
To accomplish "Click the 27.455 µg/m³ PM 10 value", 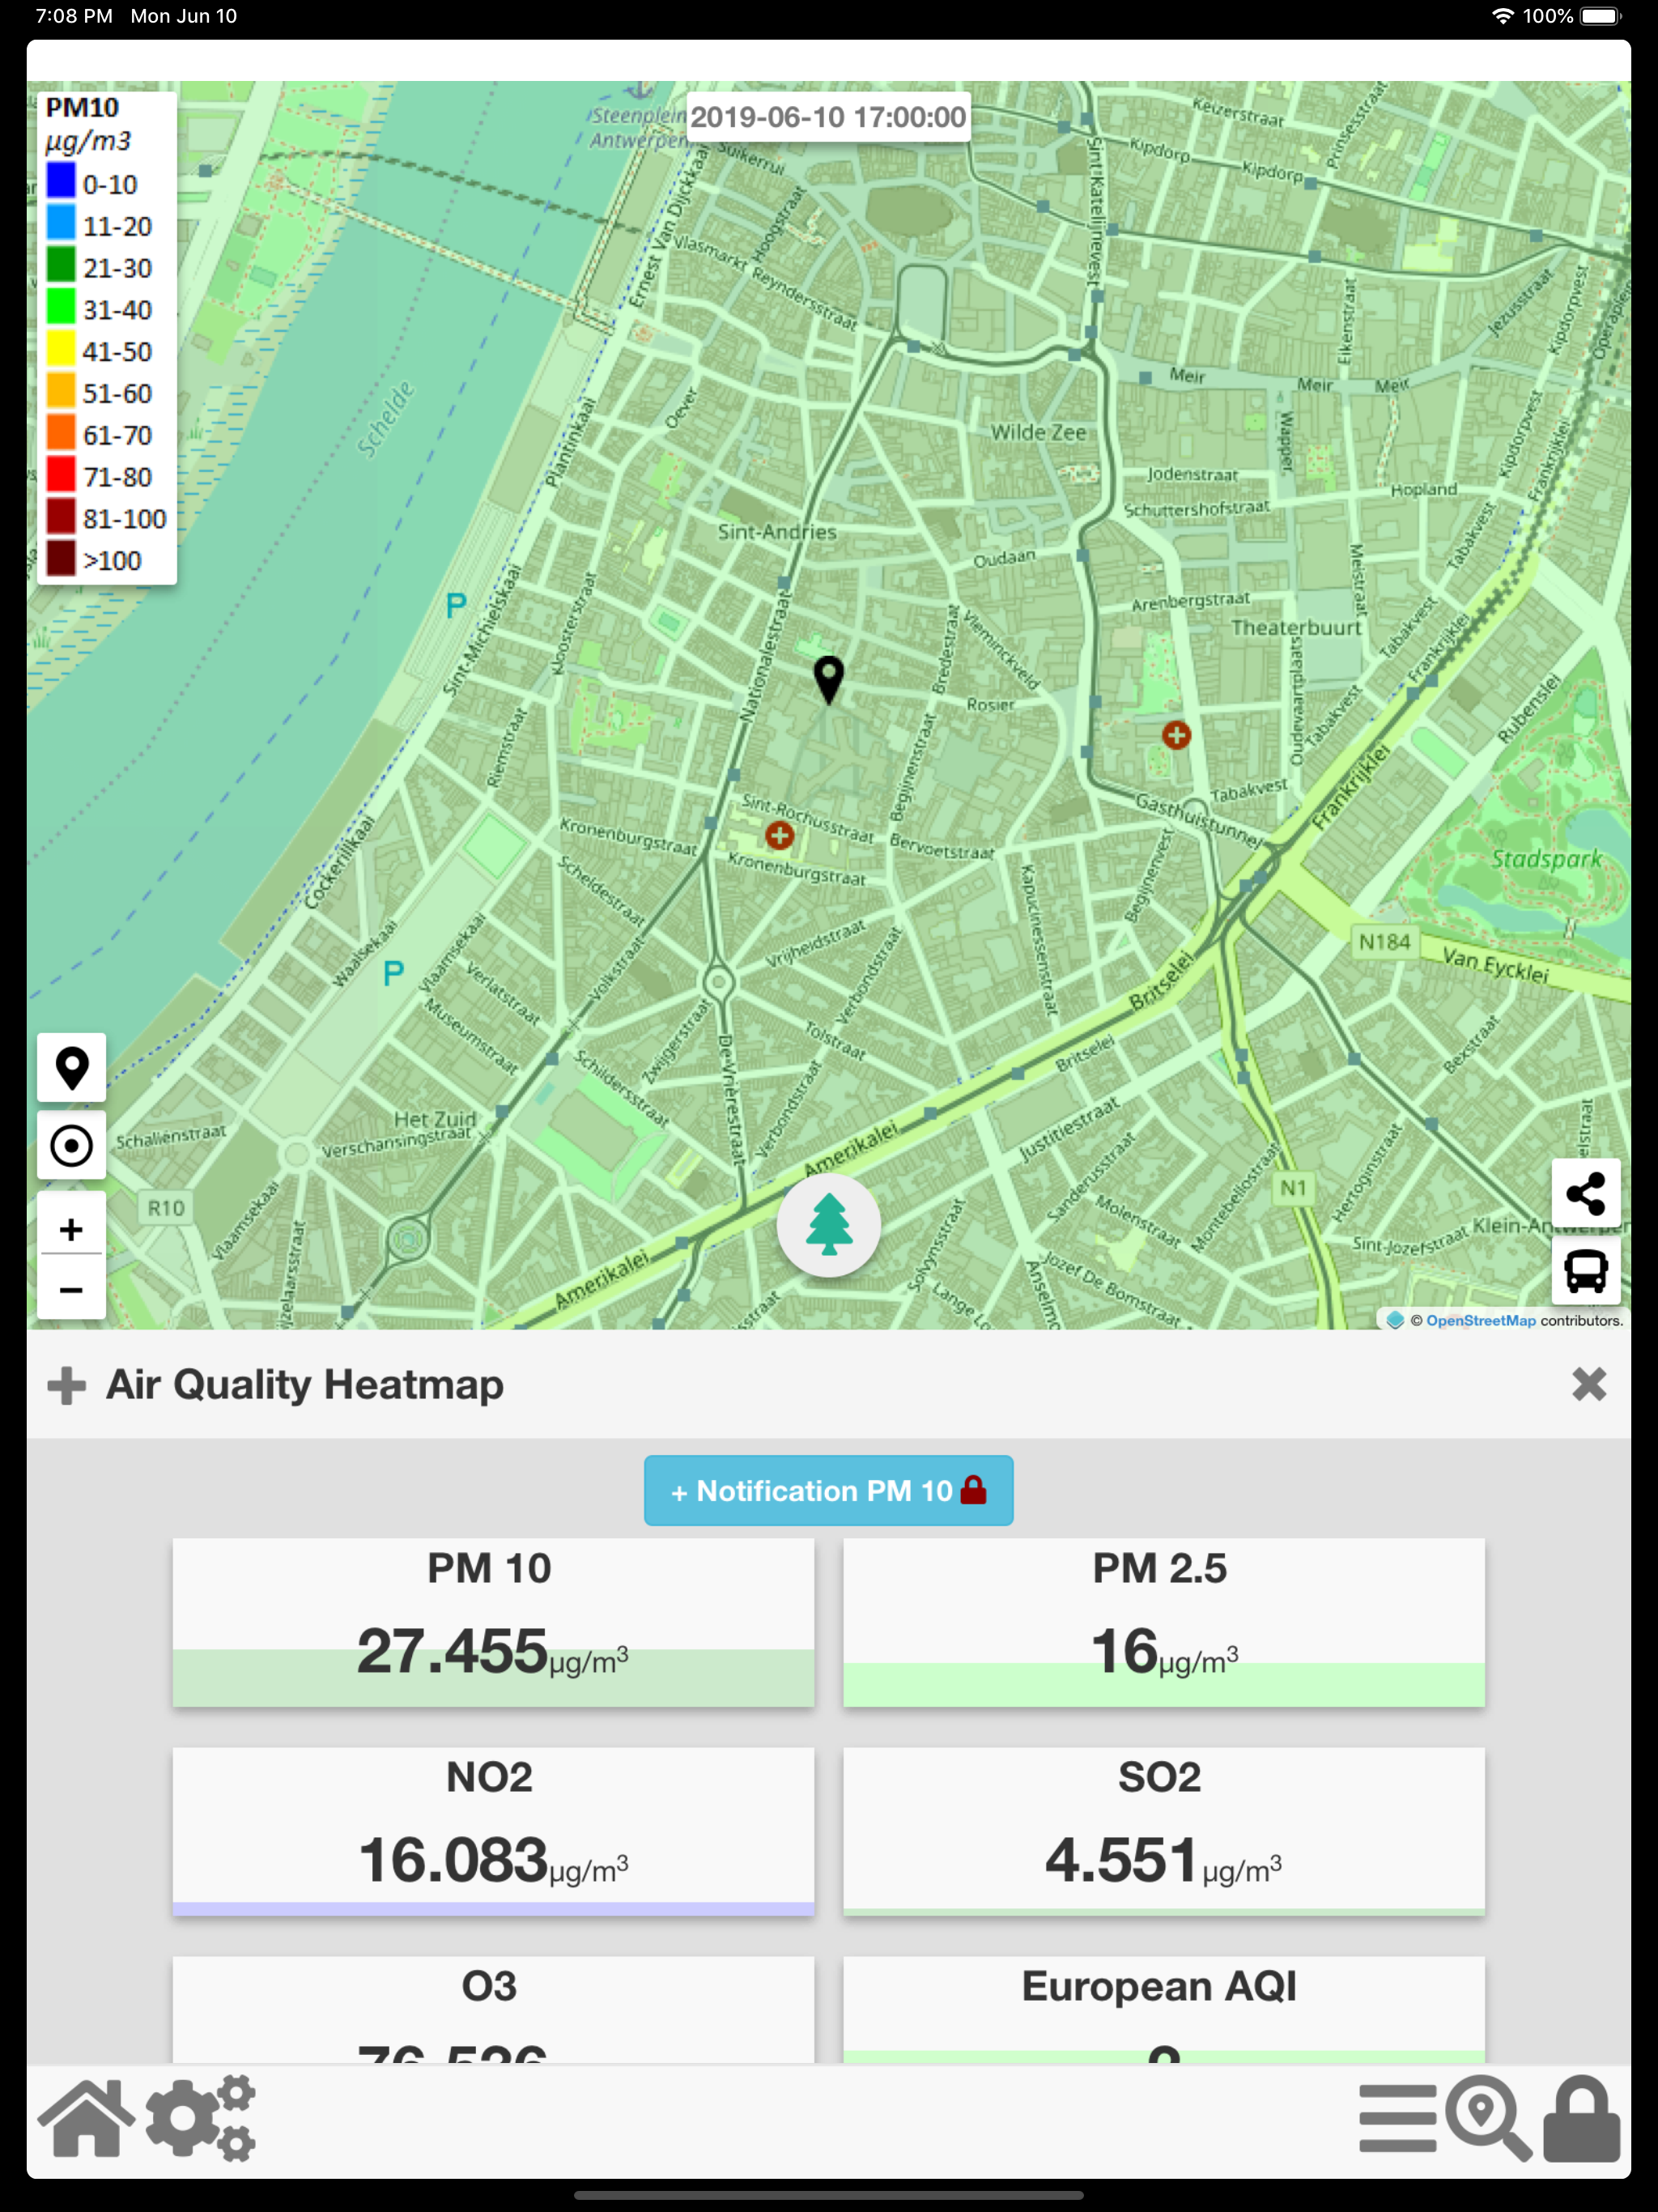I will tap(493, 1652).
